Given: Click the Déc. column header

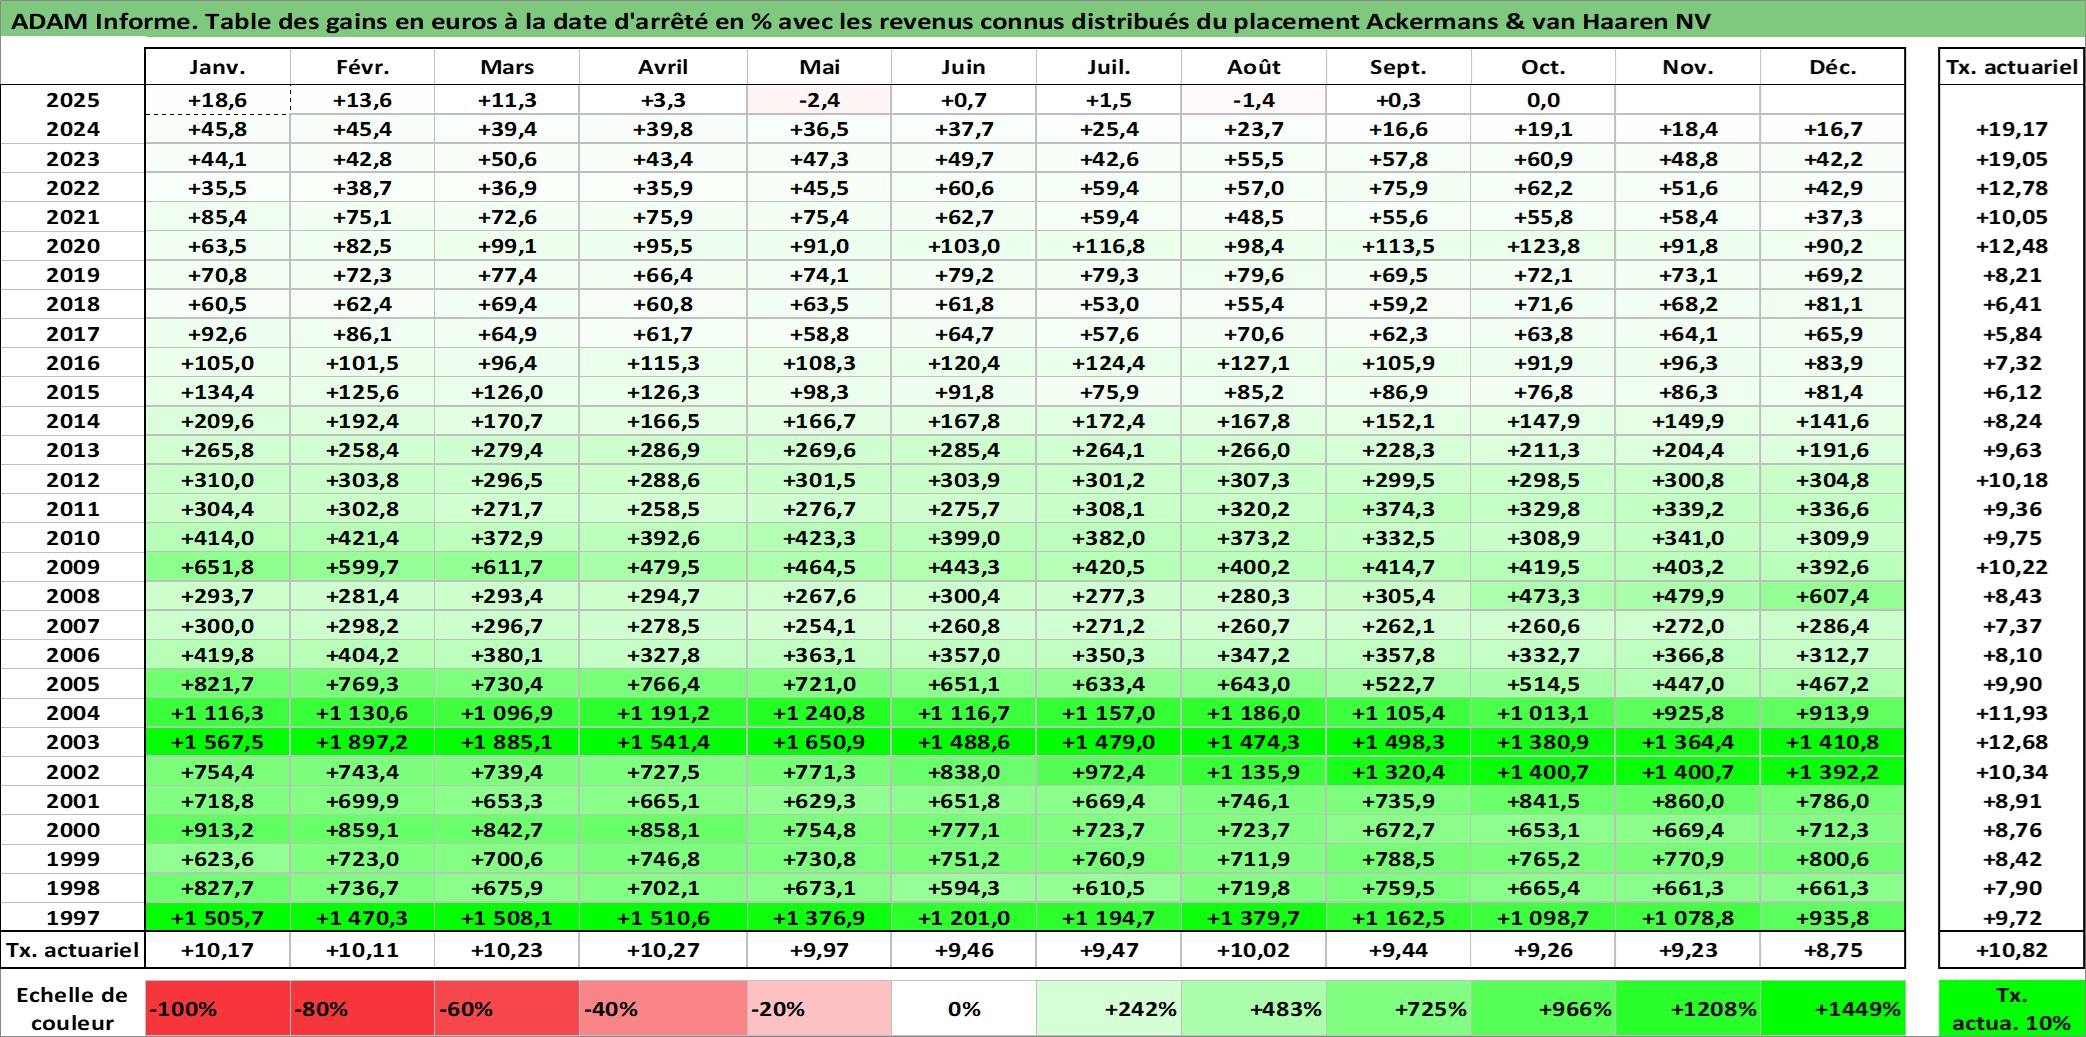Looking at the screenshot, I should click(x=1833, y=67).
